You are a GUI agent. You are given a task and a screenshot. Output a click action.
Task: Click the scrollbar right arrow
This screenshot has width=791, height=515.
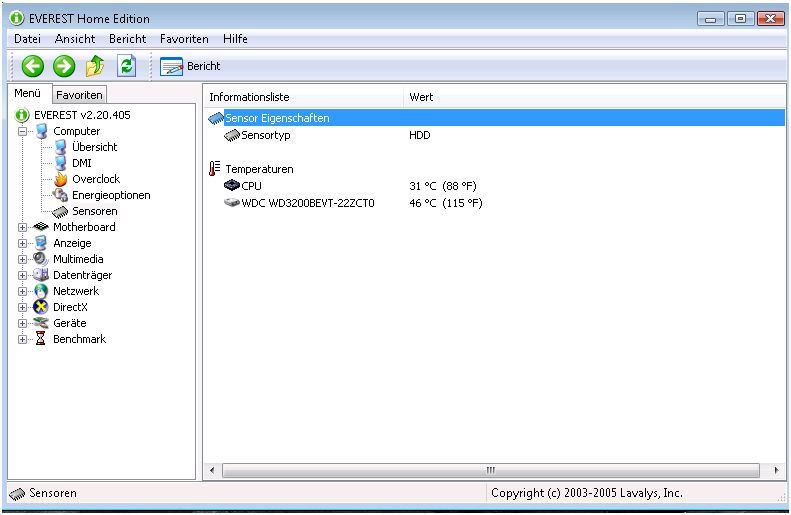click(x=776, y=470)
